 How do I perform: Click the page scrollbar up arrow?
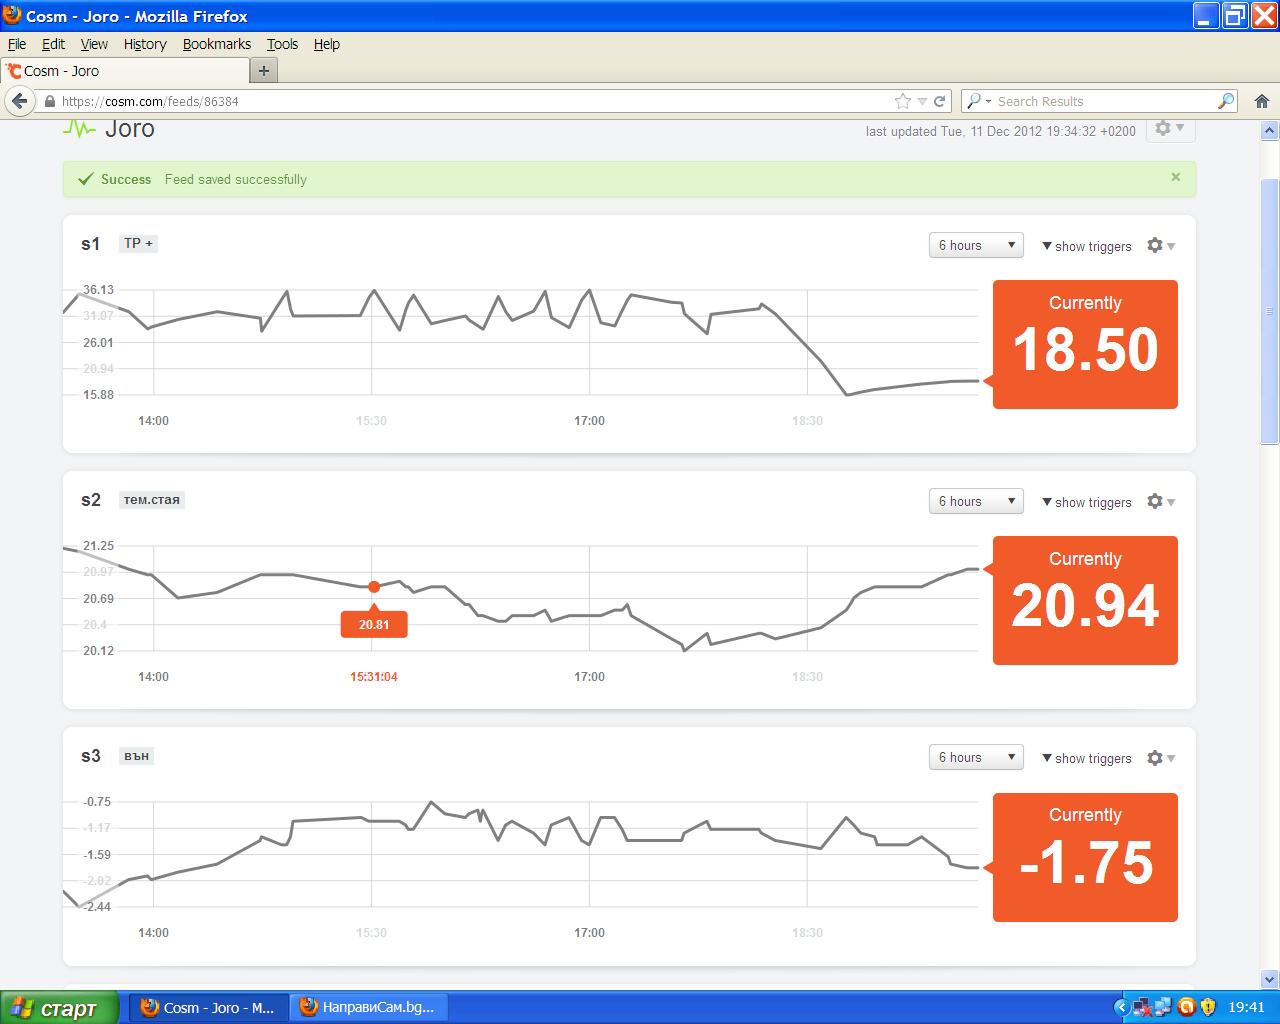coord(1270,130)
